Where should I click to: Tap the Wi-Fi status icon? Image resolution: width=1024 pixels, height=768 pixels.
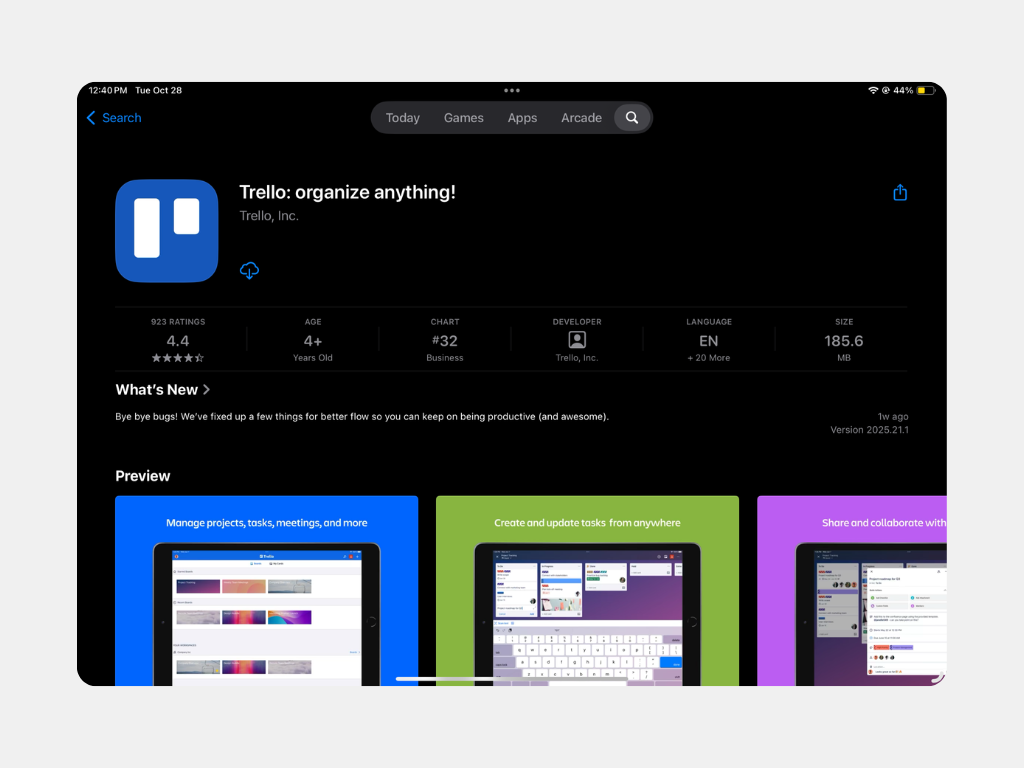(x=872, y=90)
